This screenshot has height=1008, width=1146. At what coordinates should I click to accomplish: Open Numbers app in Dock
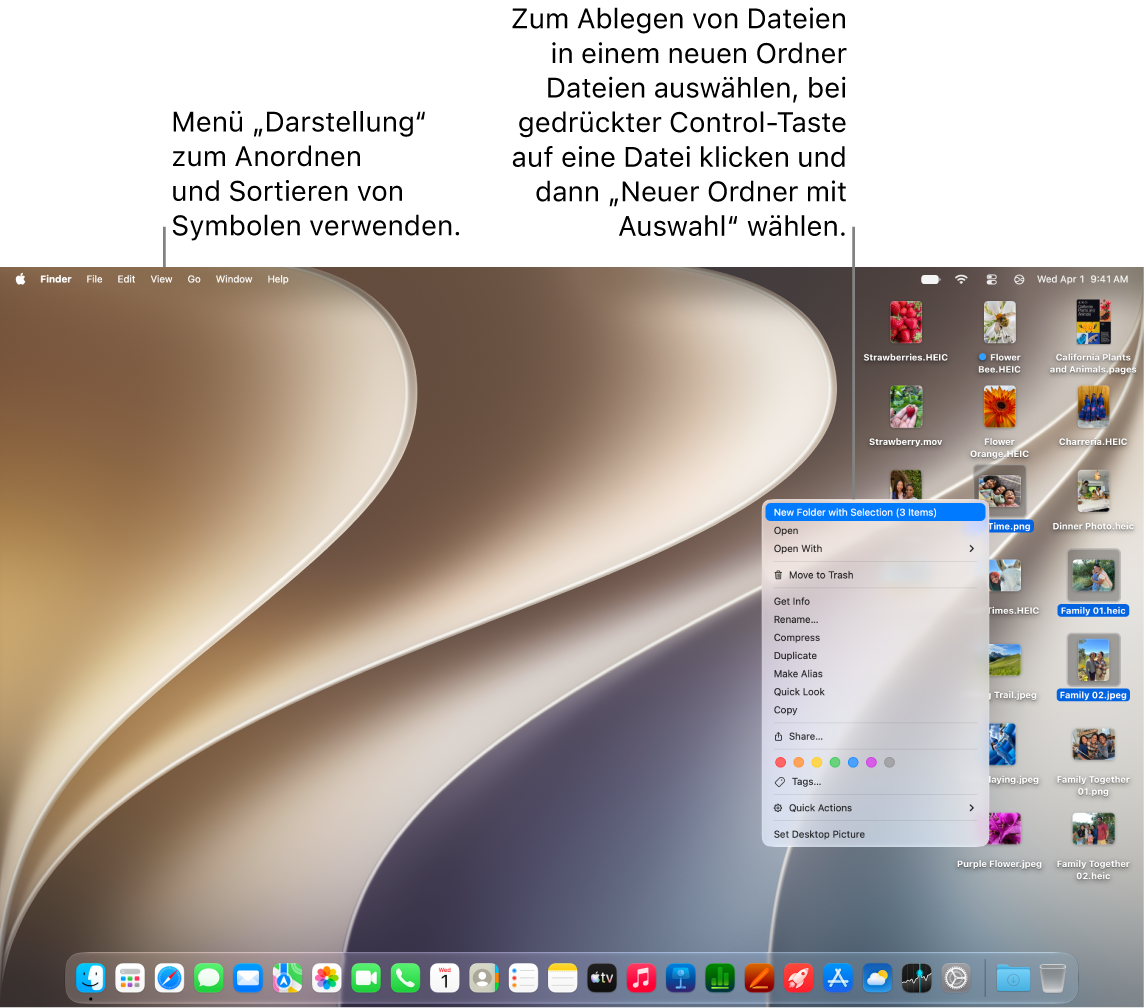tap(720, 978)
